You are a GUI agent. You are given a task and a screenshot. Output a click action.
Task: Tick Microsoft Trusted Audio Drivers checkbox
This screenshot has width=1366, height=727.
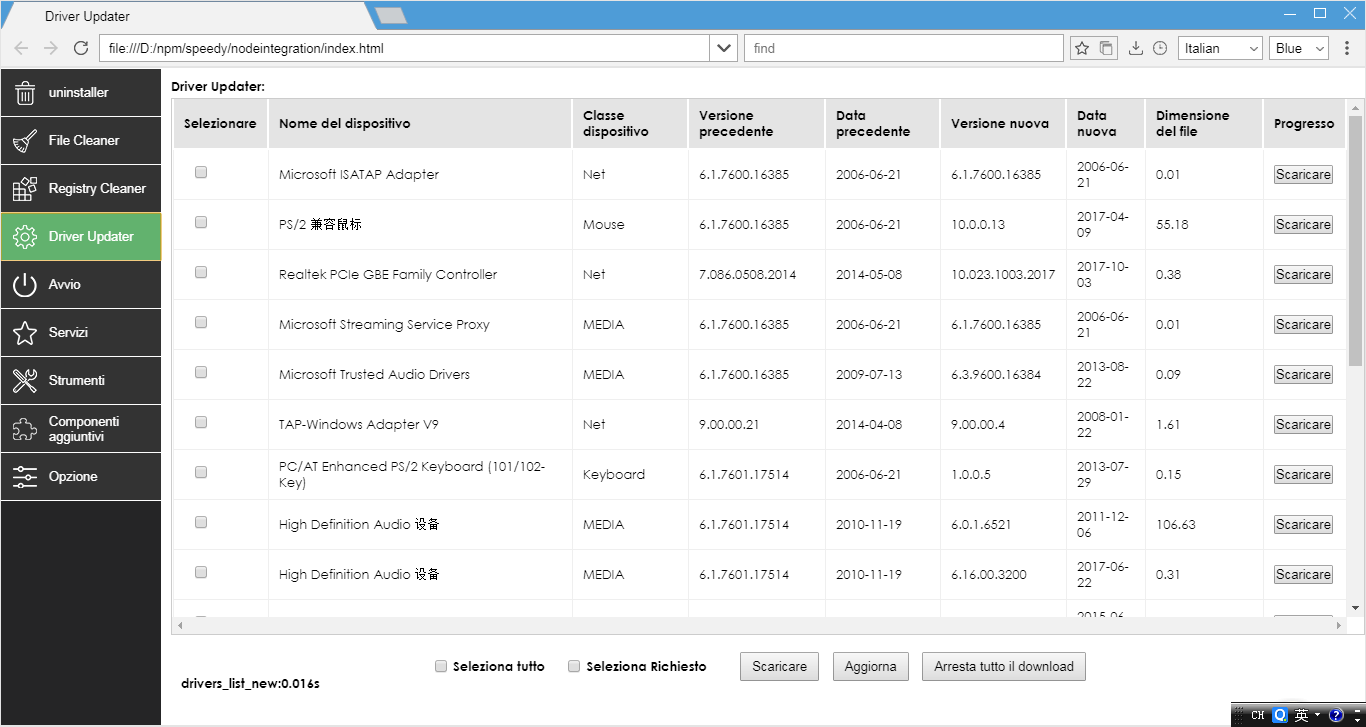click(201, 372)
